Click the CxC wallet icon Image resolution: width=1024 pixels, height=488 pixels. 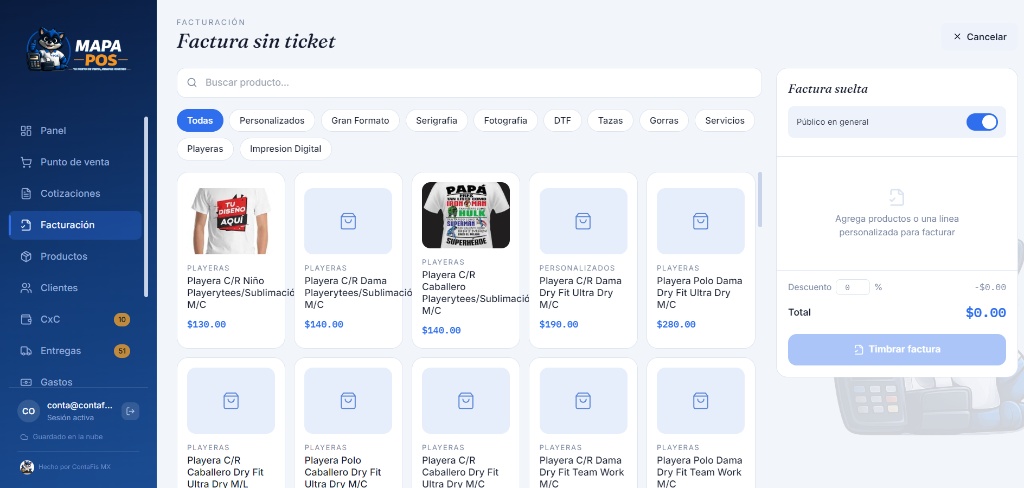pyautogui.click(x=26, y=319)
